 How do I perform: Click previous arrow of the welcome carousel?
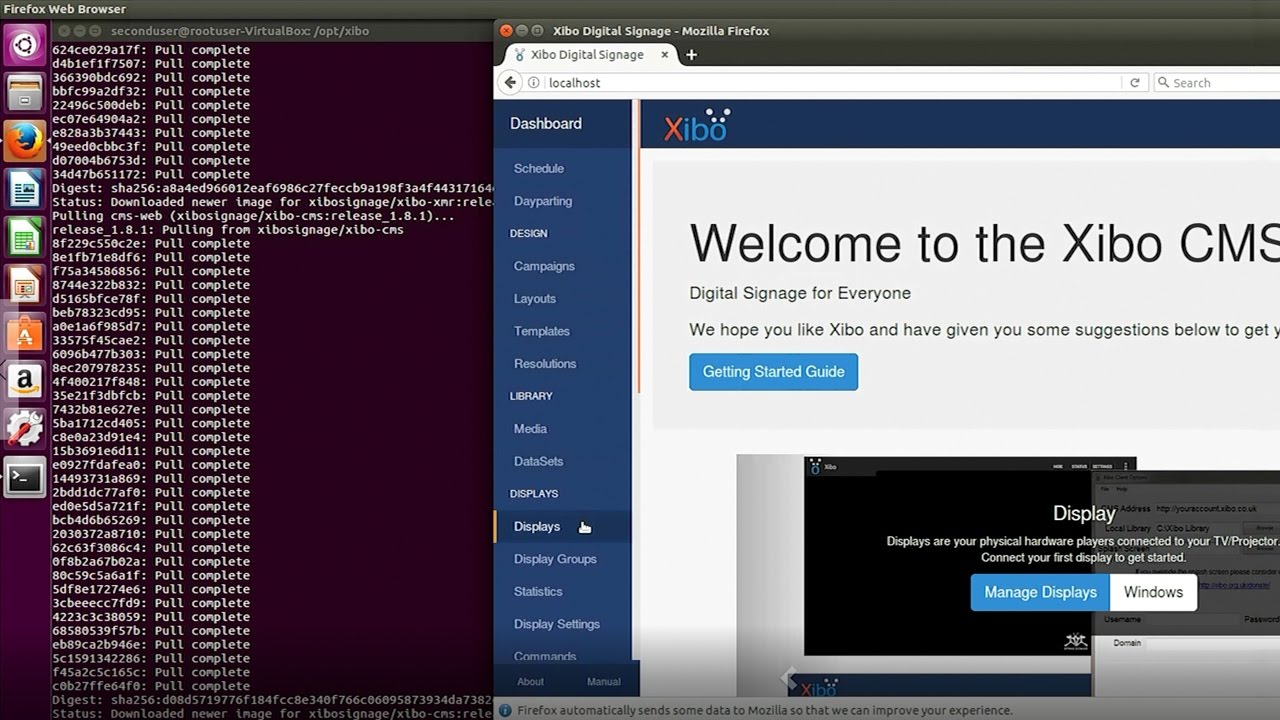(788, 677)
